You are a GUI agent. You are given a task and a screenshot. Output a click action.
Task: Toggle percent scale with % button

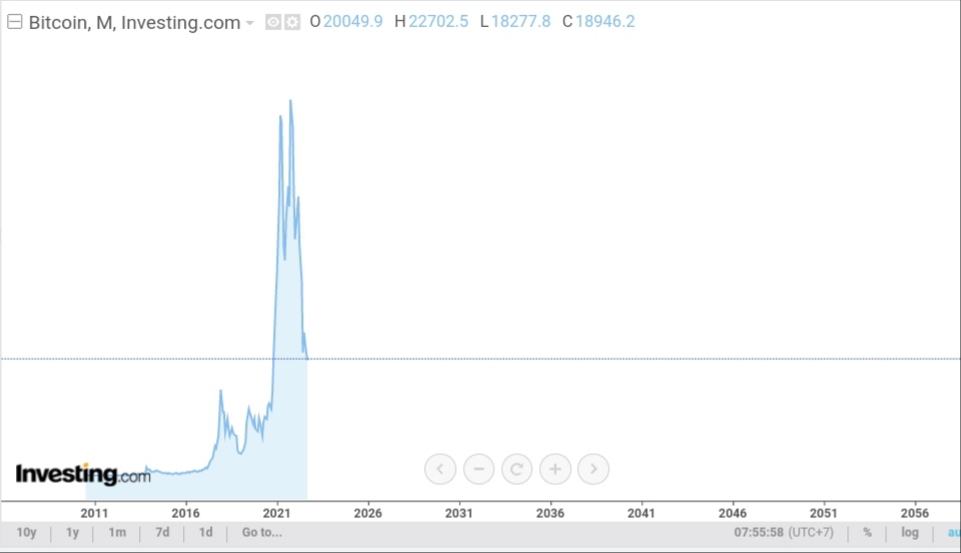(867, 532)
